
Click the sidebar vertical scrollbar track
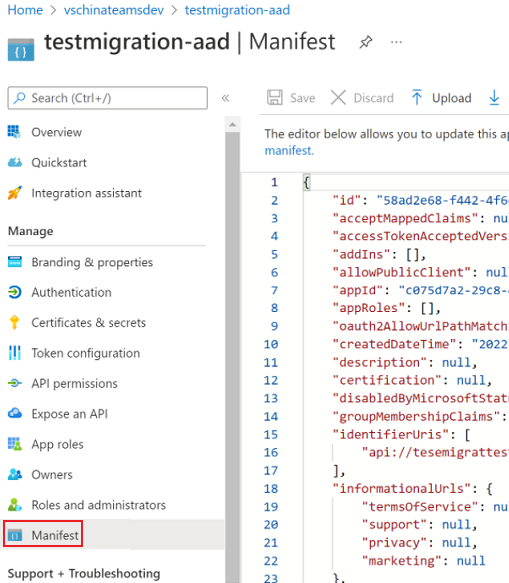[232, 357]
